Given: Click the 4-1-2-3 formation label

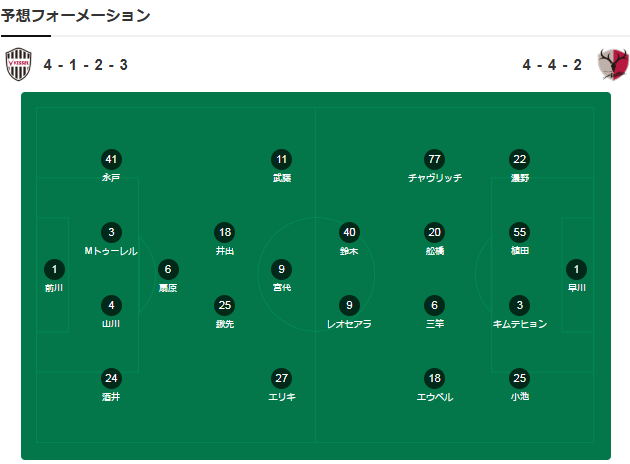Looking at the screenshot, I should tap(85, 65).
